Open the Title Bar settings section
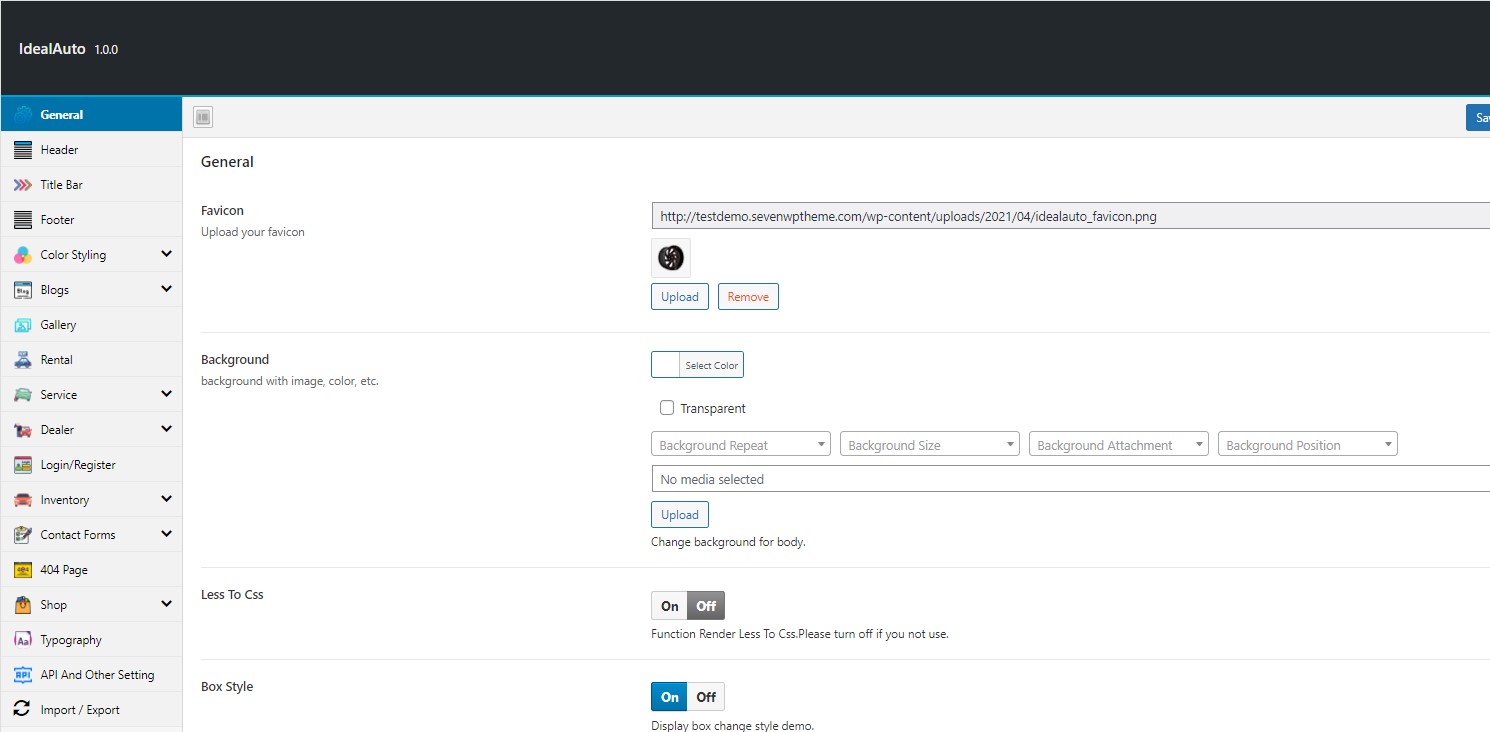The width and height of the screenshot is (1490, 732). (61, 185)
